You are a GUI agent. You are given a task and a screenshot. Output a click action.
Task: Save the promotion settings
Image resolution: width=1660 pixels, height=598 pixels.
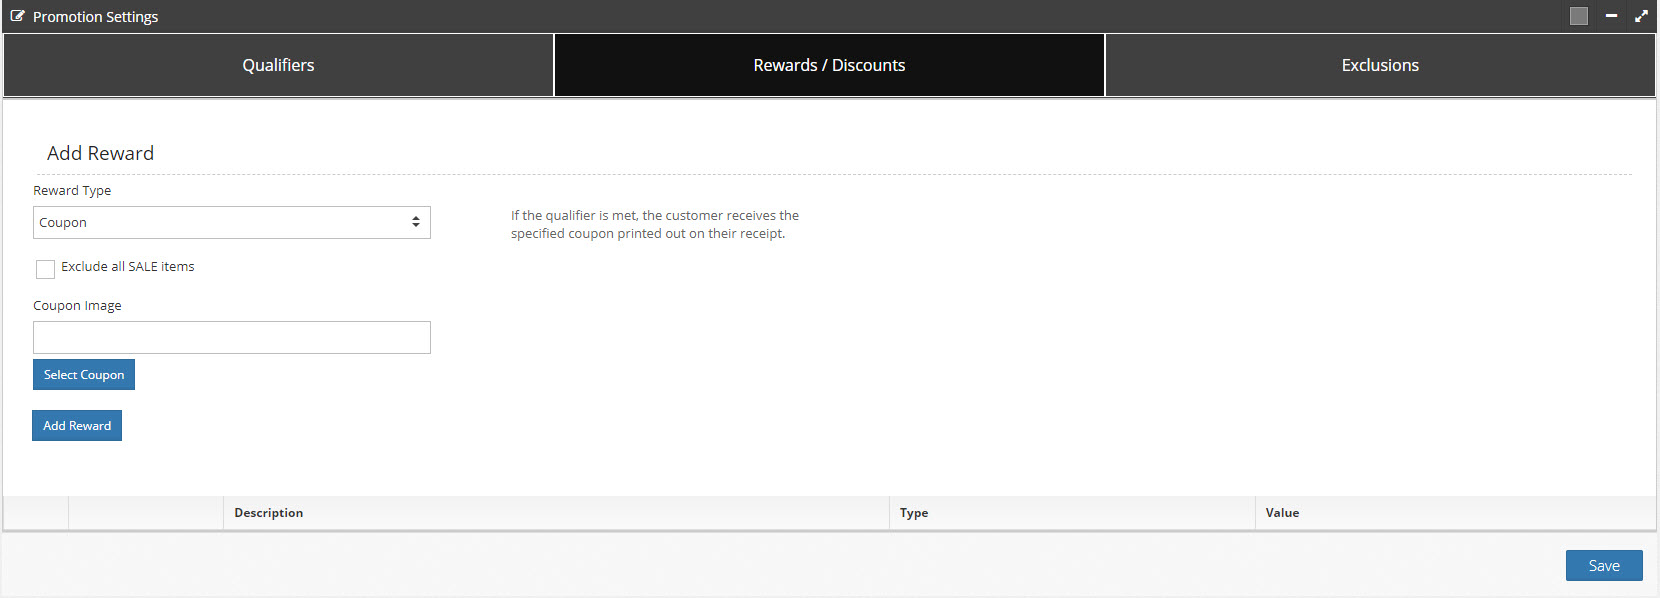click(1603, 565)
